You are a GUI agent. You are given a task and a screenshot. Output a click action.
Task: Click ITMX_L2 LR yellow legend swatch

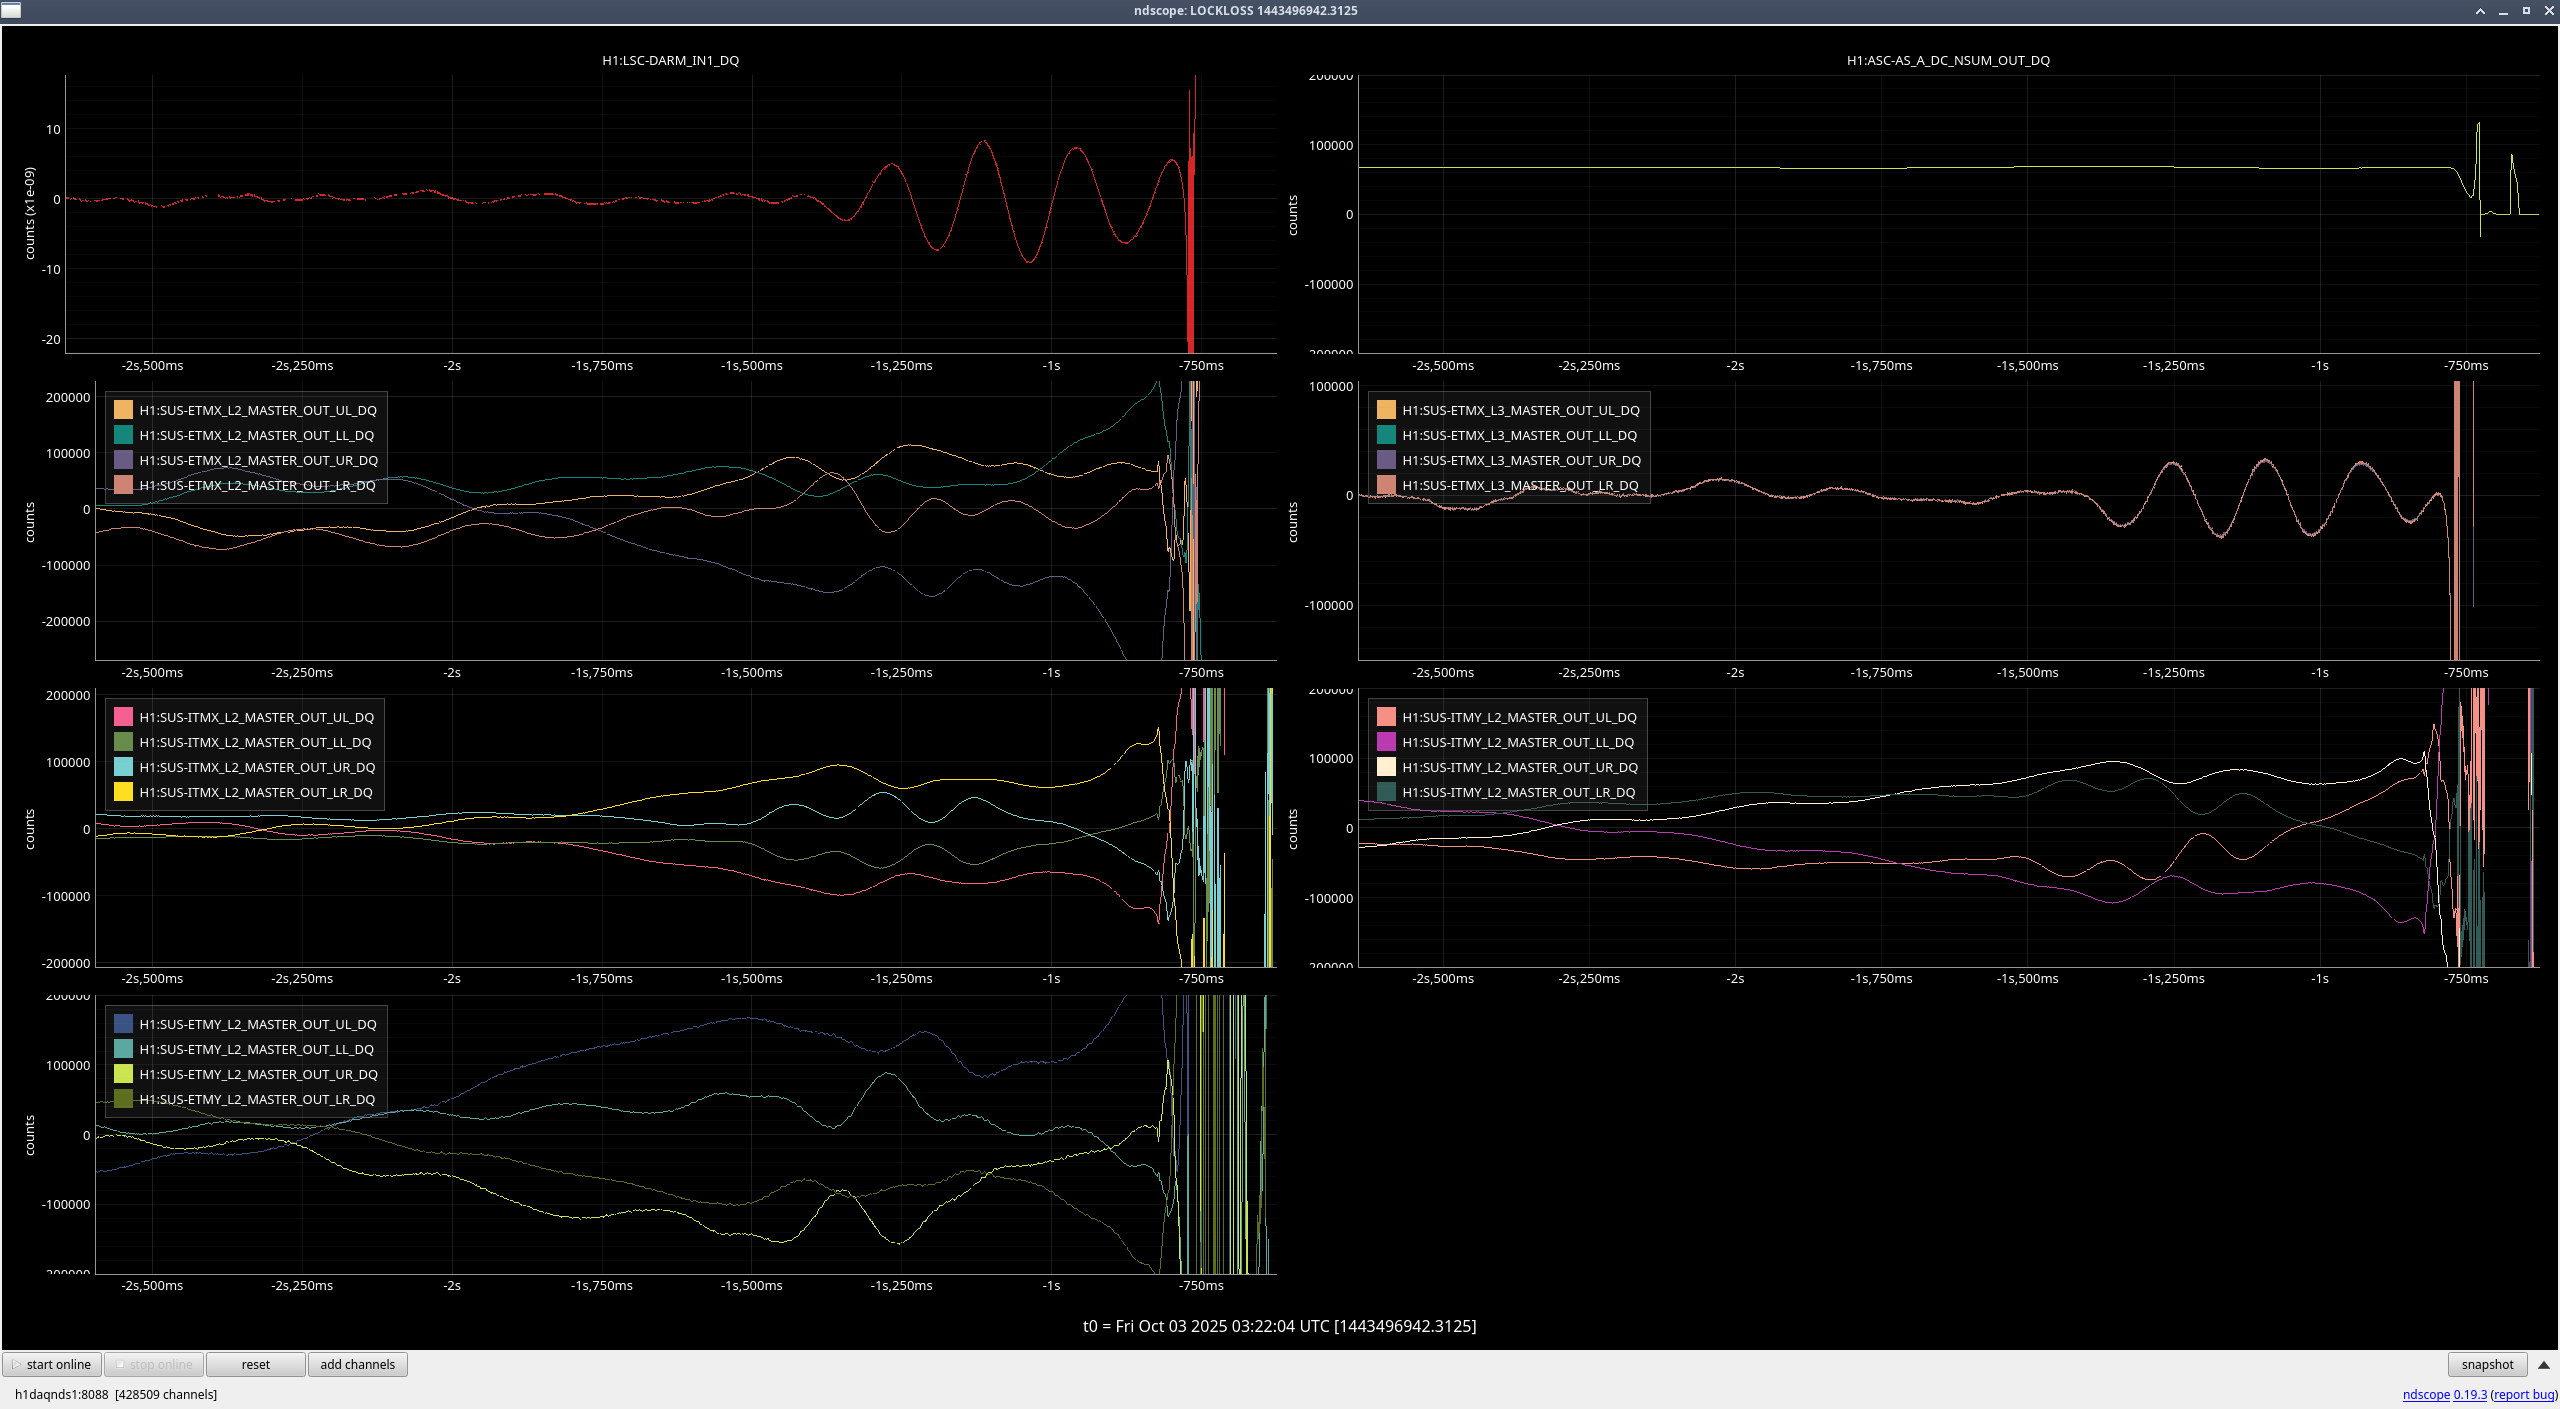coord(123,792)
